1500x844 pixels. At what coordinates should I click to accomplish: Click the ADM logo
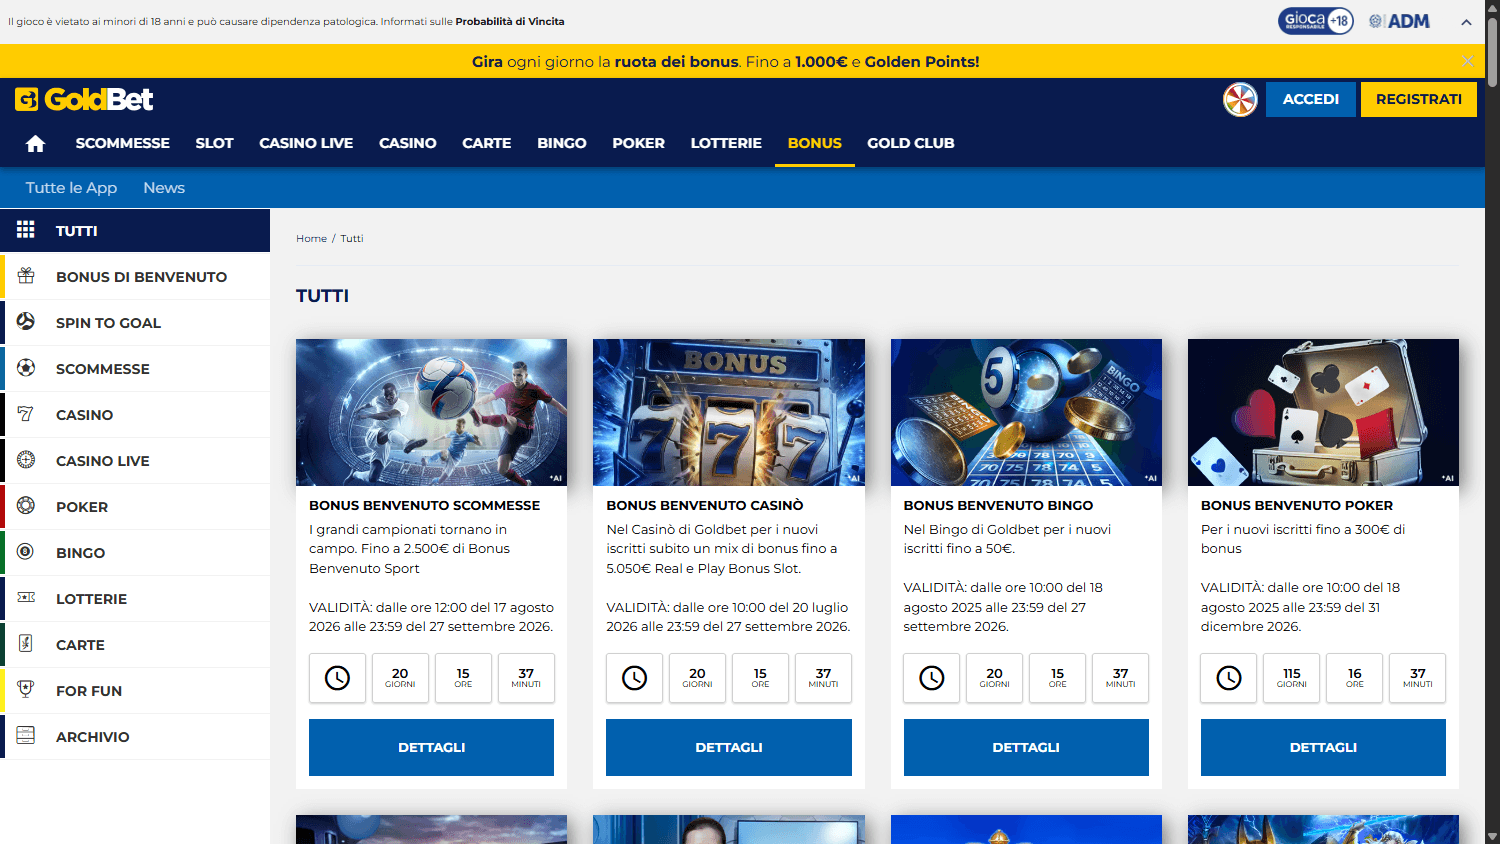pos(1399,21)
